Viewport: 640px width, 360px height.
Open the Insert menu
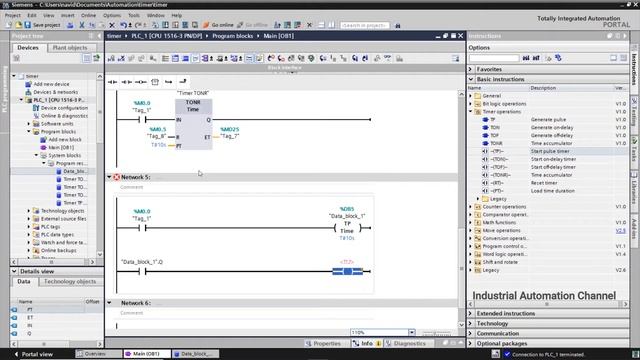pyautogui.click(x=68, y=15)
